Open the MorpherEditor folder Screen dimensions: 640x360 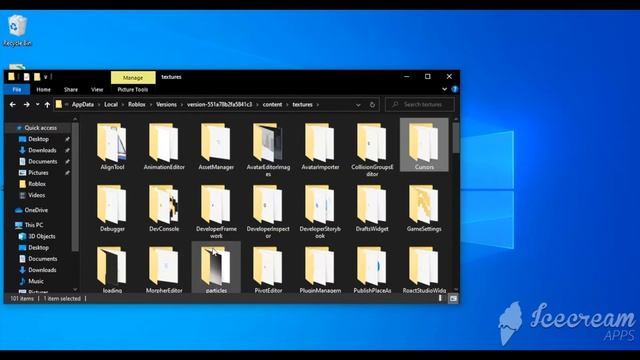[164, 269]
